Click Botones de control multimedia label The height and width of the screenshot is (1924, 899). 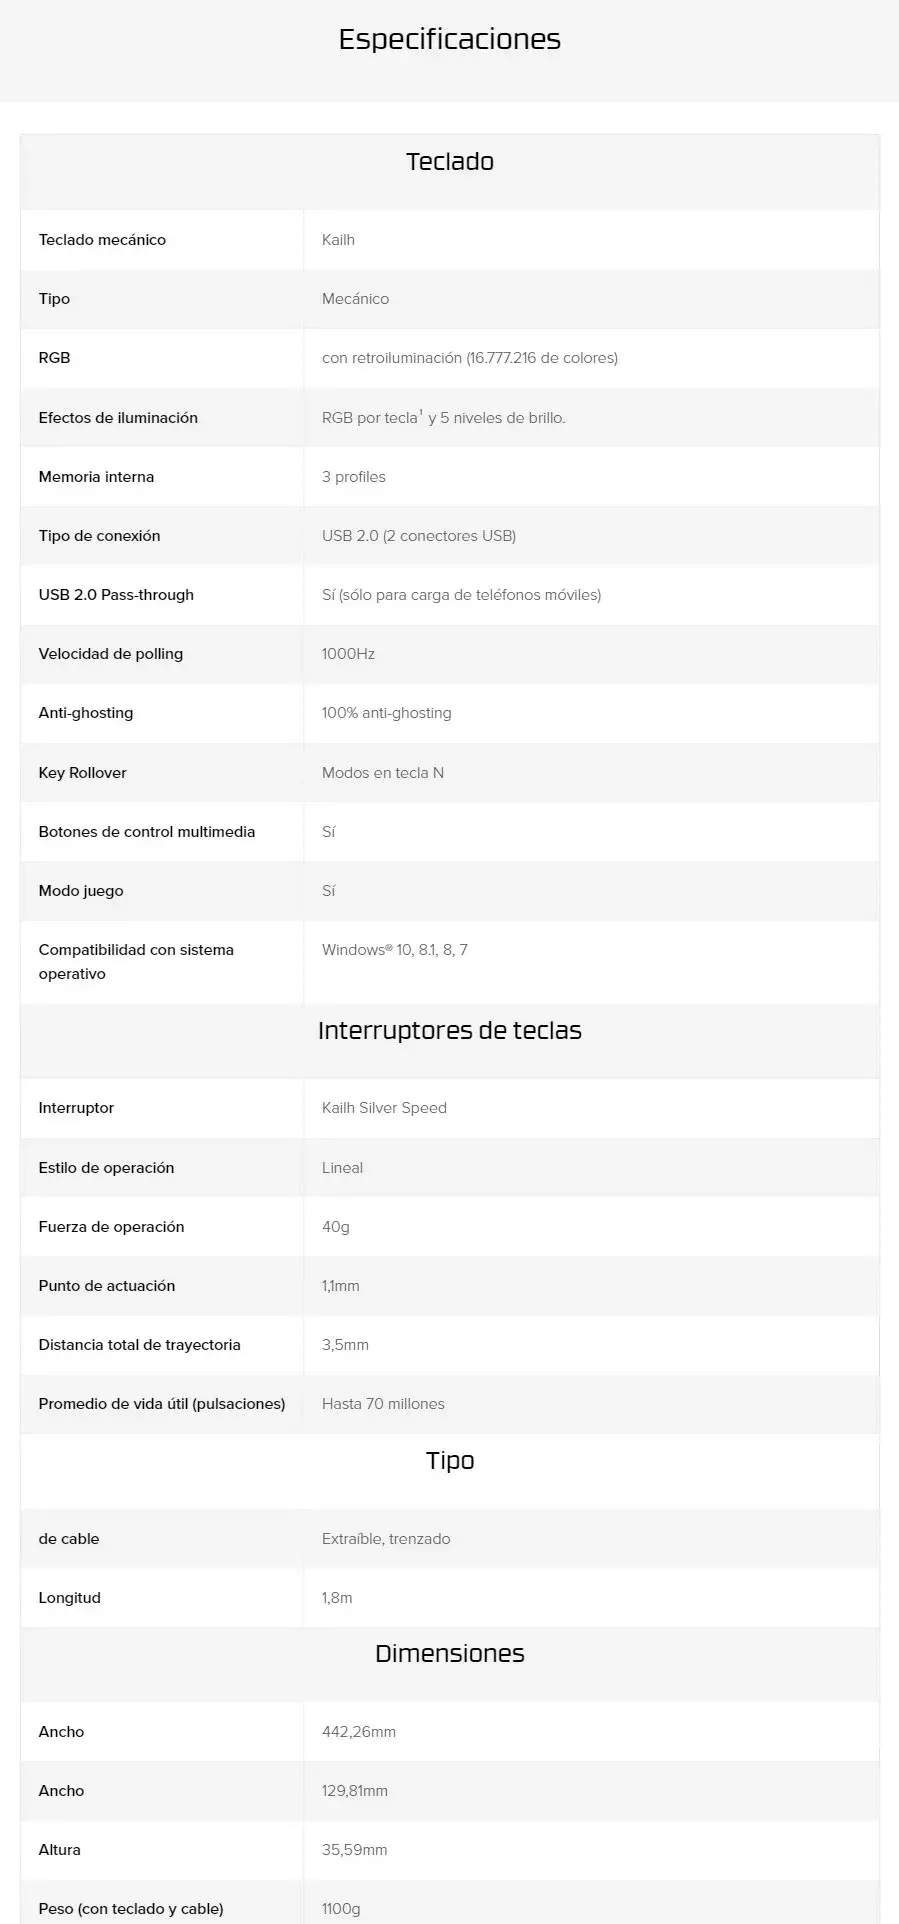click(146, 832)
